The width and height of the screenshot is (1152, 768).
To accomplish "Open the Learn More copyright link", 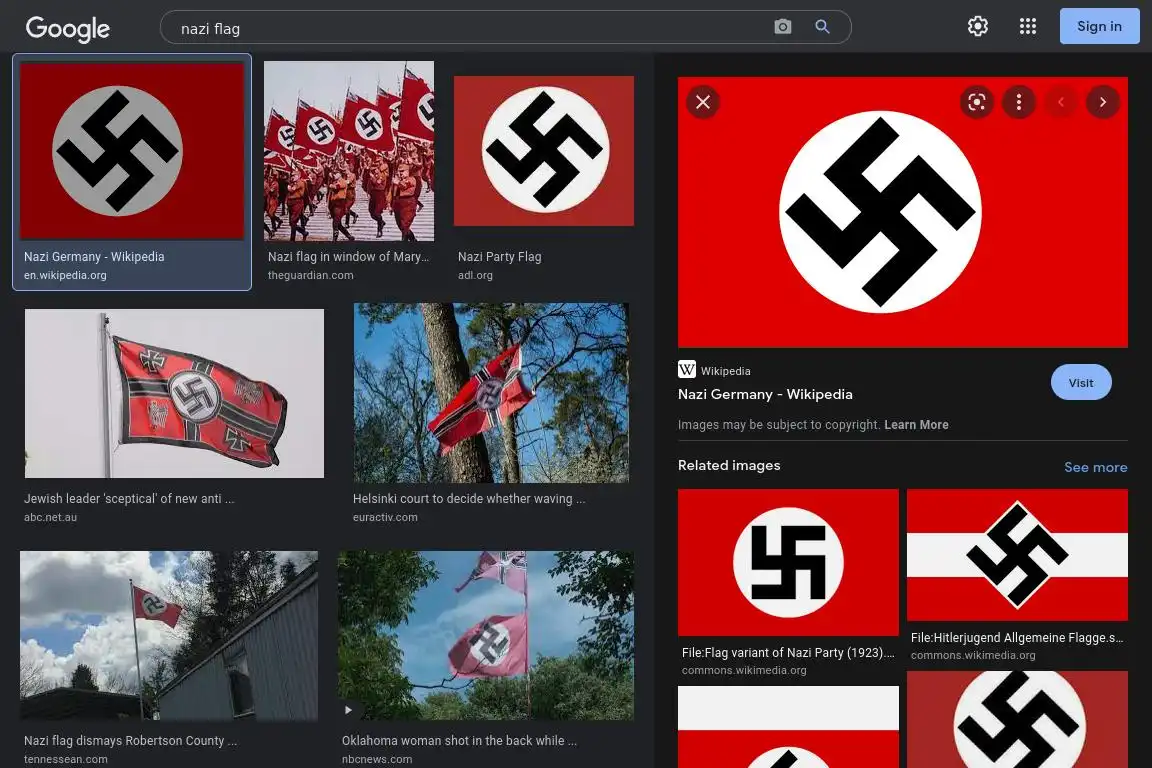I will (x=916, y=425).
